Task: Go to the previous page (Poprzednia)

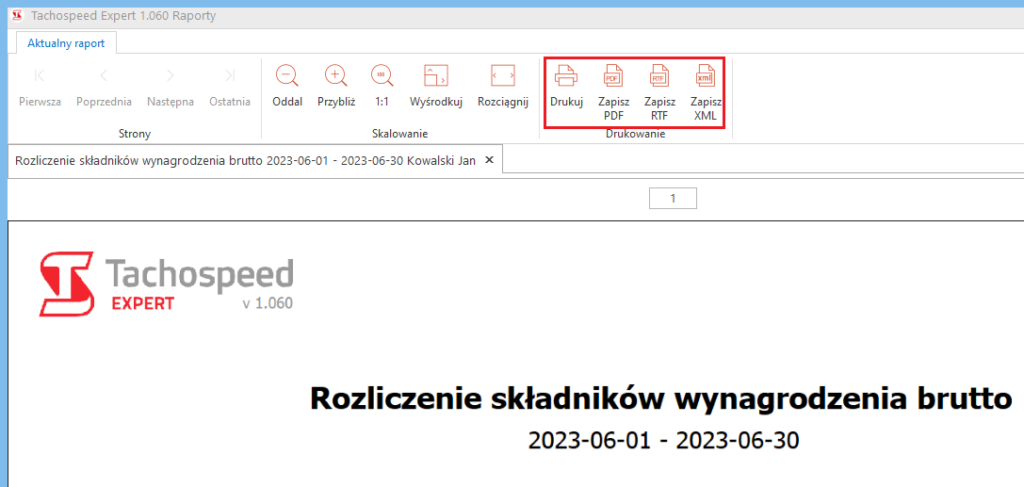Action: click(104, 87)
